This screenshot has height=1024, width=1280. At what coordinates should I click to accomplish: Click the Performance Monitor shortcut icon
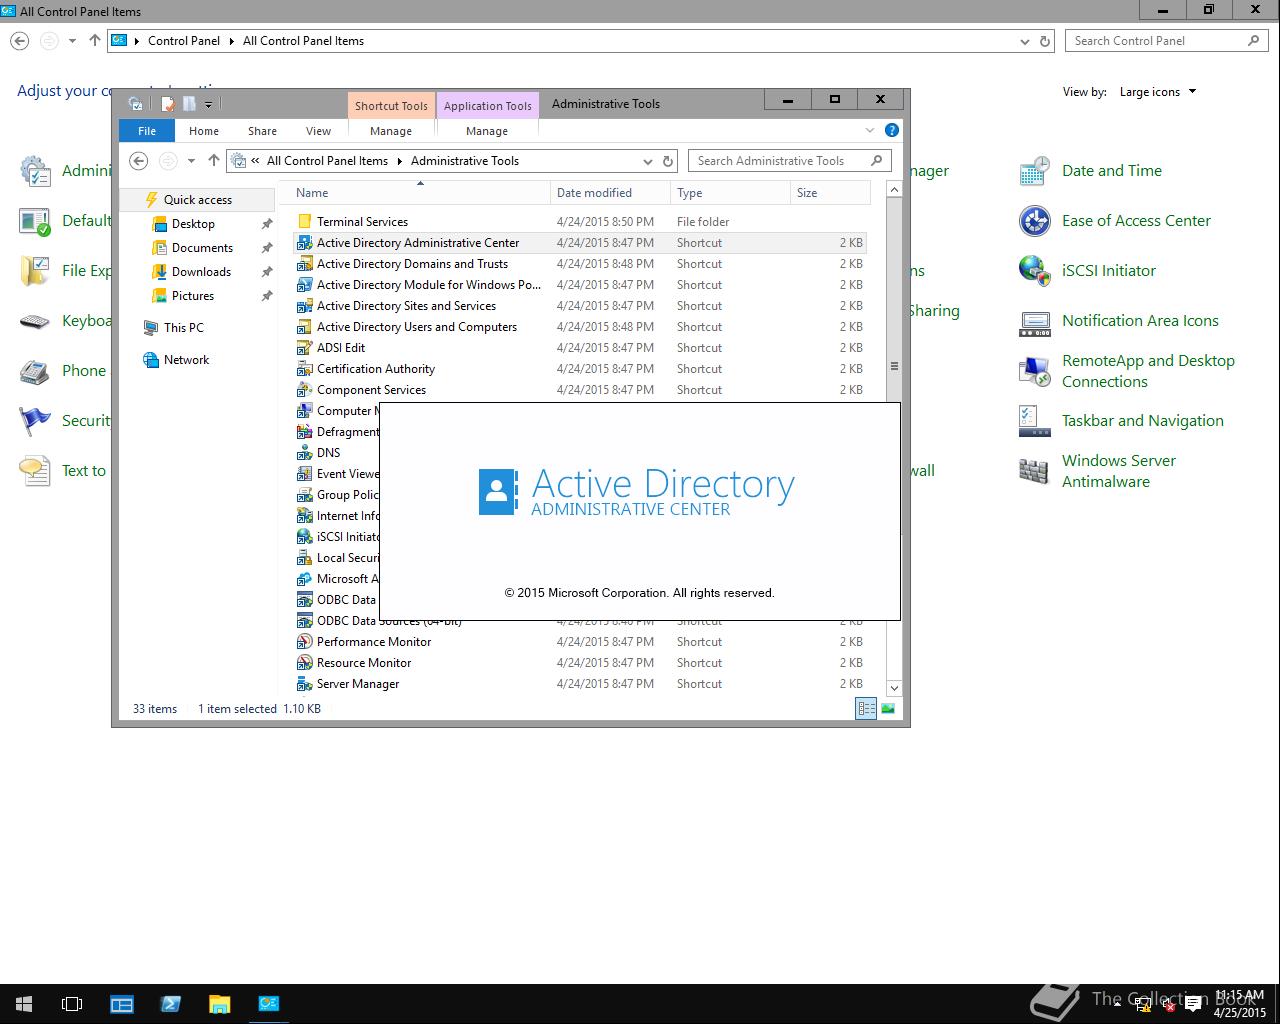click(305, 642)
